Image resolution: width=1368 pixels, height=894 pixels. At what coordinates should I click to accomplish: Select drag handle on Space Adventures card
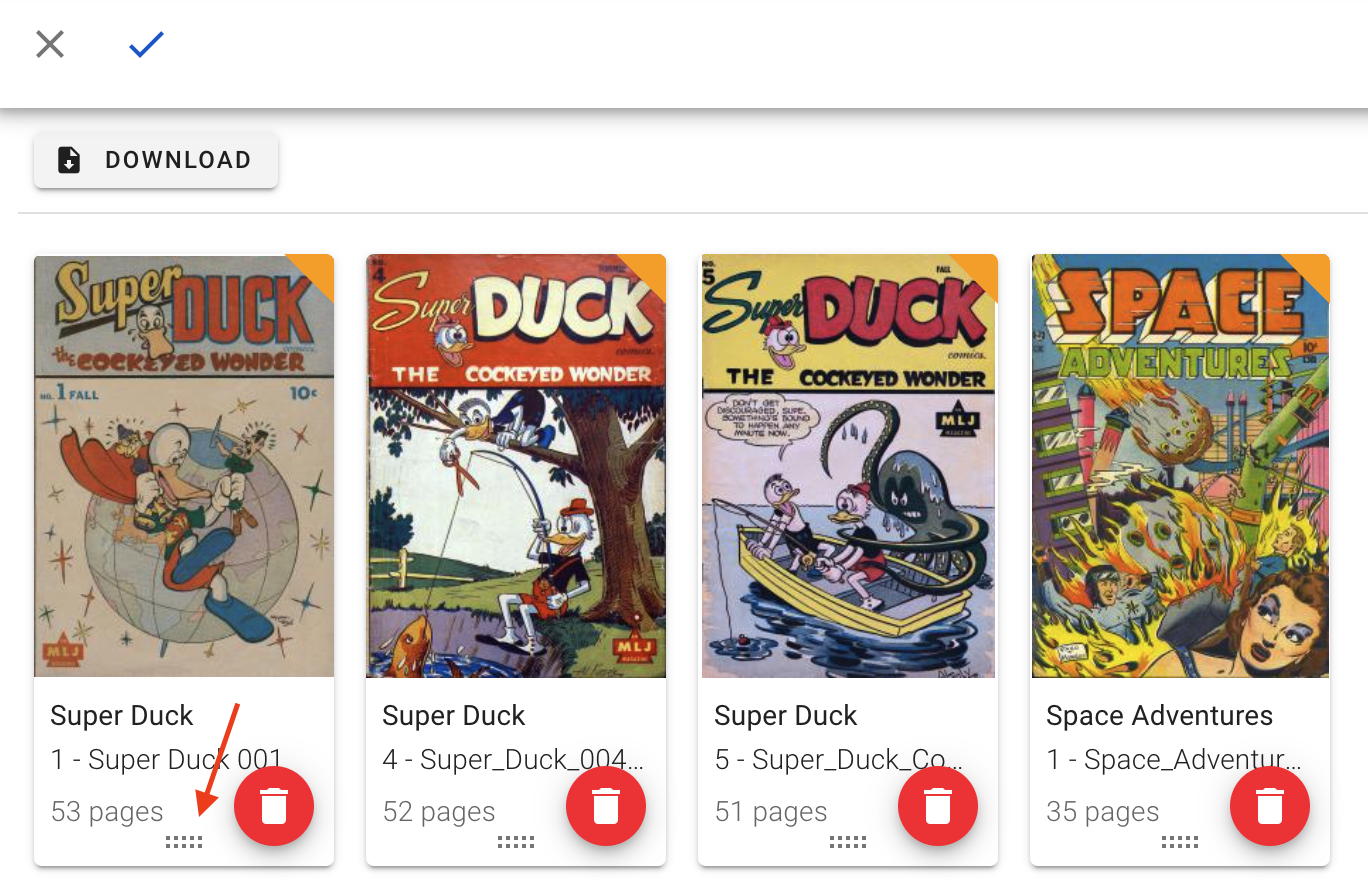[x=1180, y=843]
